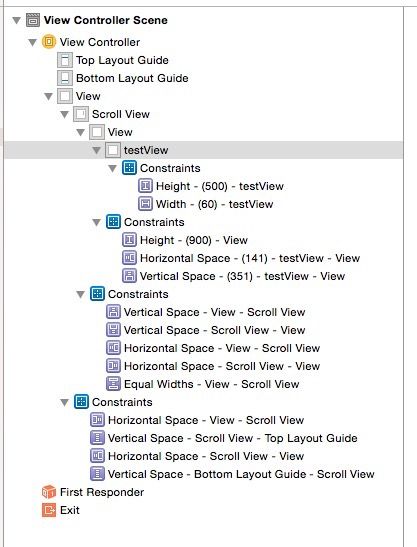Collapse the View Controller disclosure triangle
The image size is (417, 547).
[32, 42]
